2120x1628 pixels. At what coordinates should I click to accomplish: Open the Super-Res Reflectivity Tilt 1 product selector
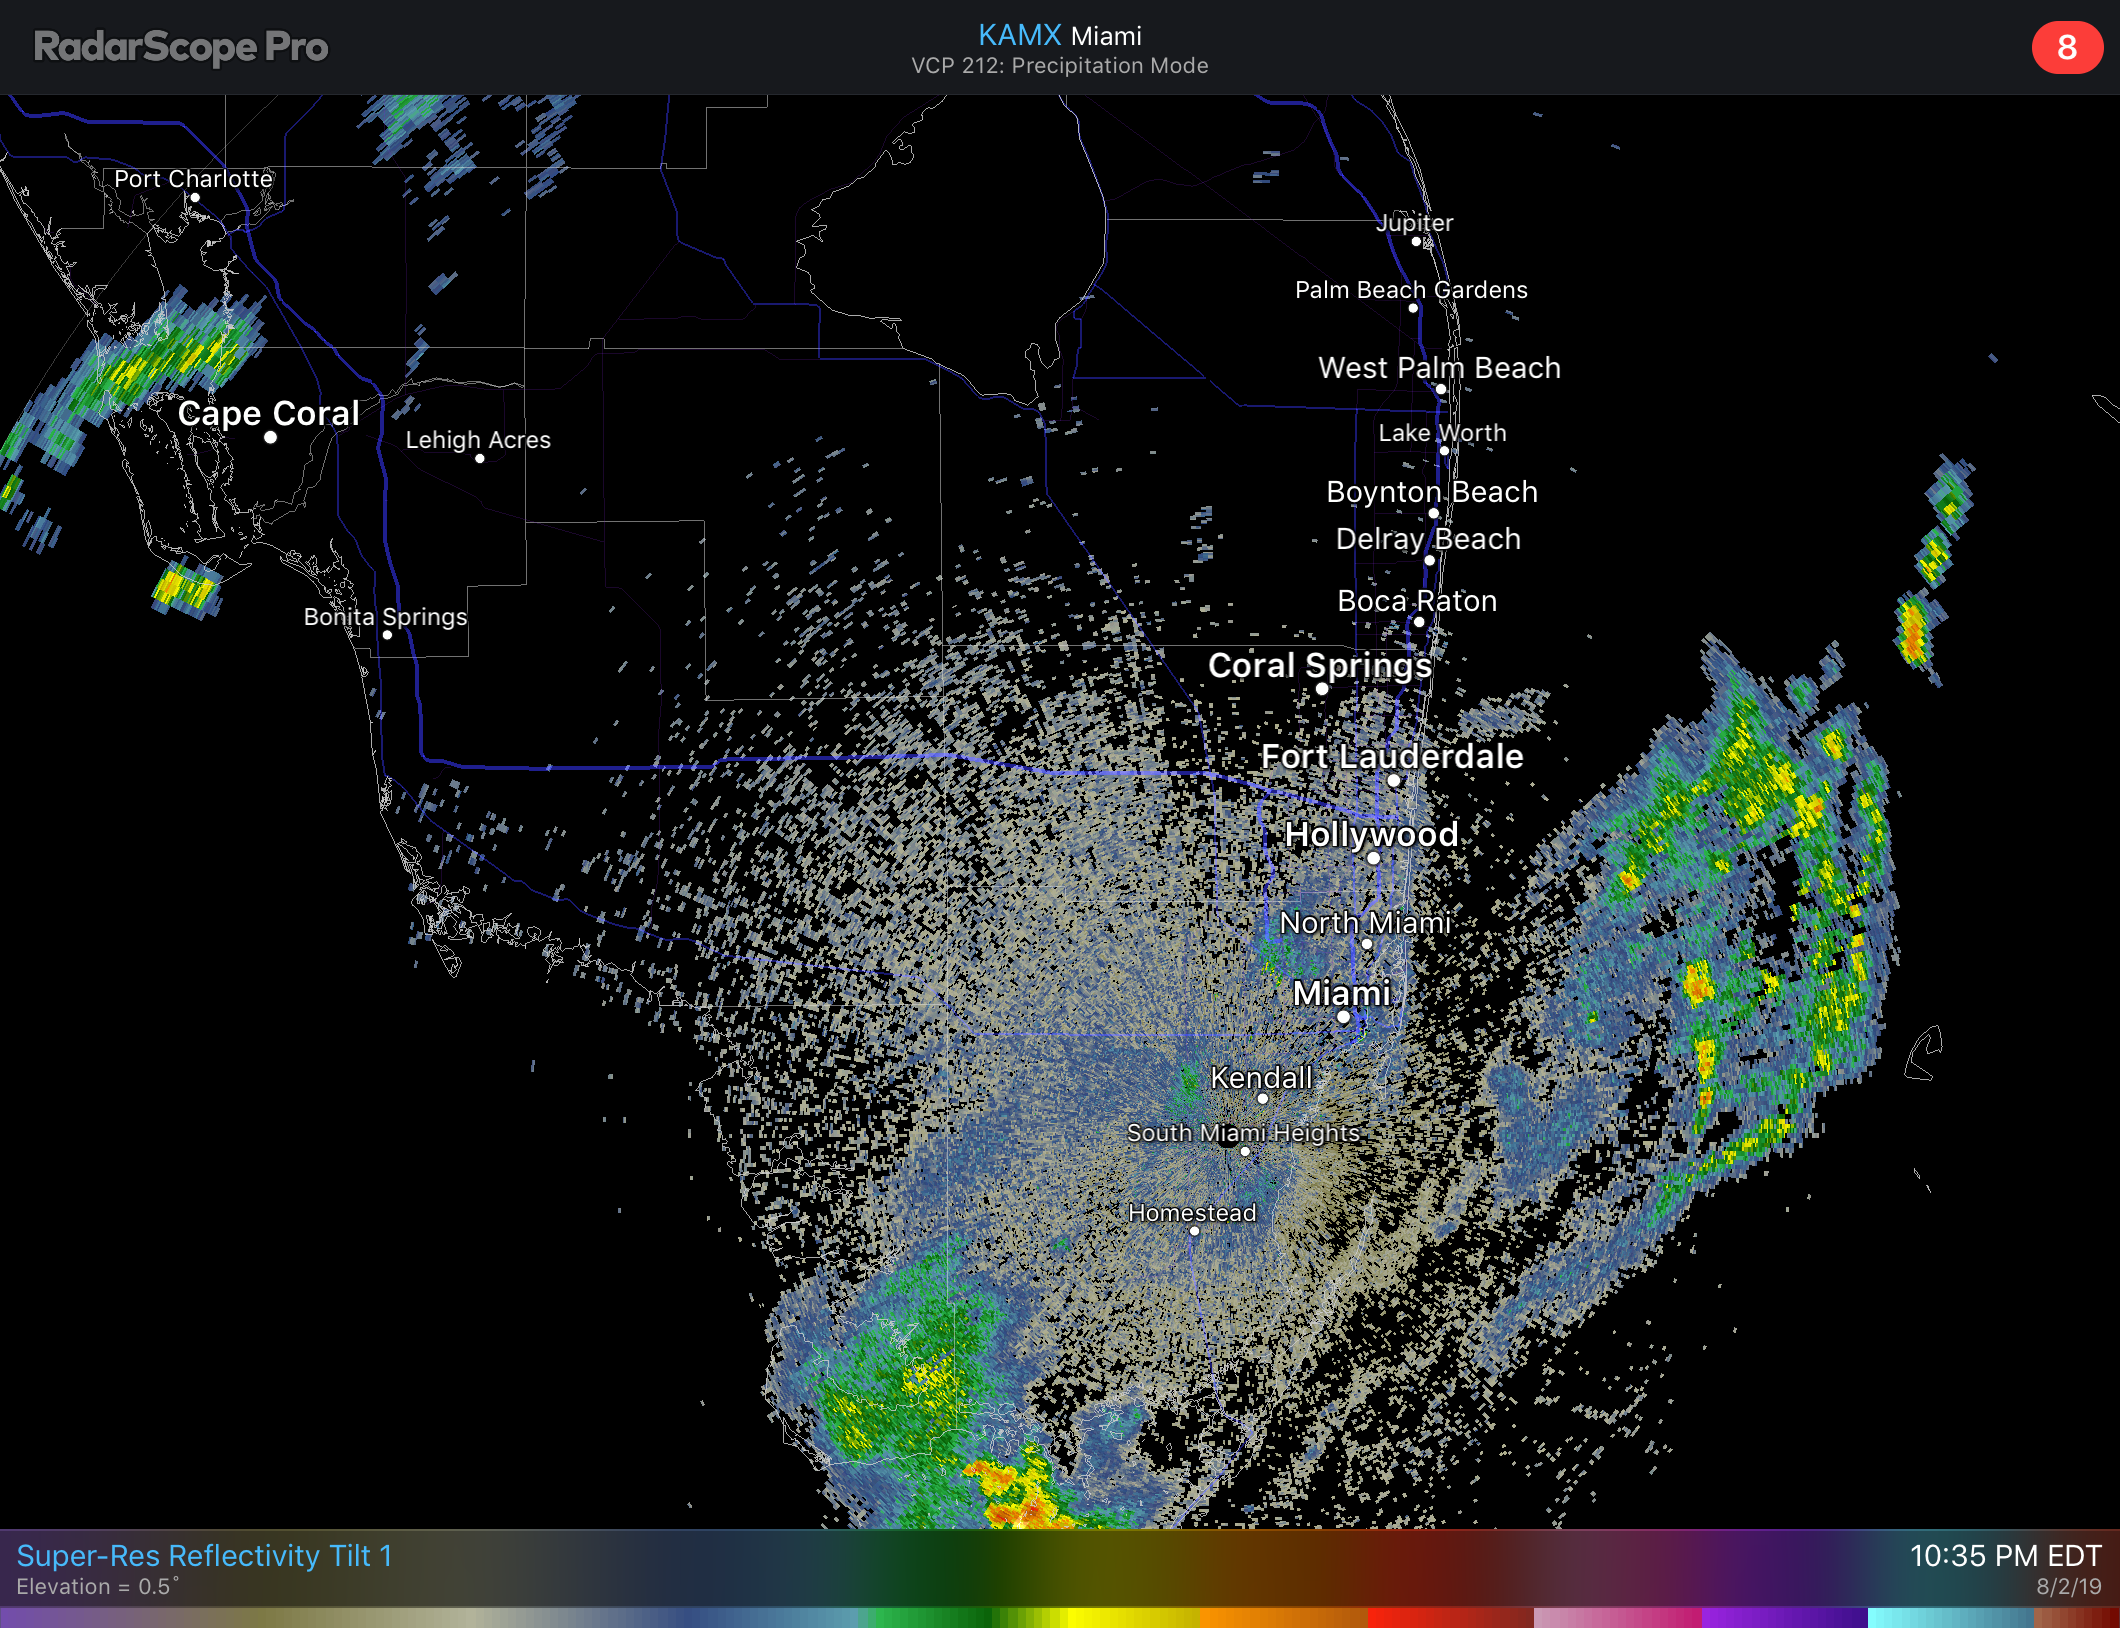pyautogui.click(x=205, y=1556)
